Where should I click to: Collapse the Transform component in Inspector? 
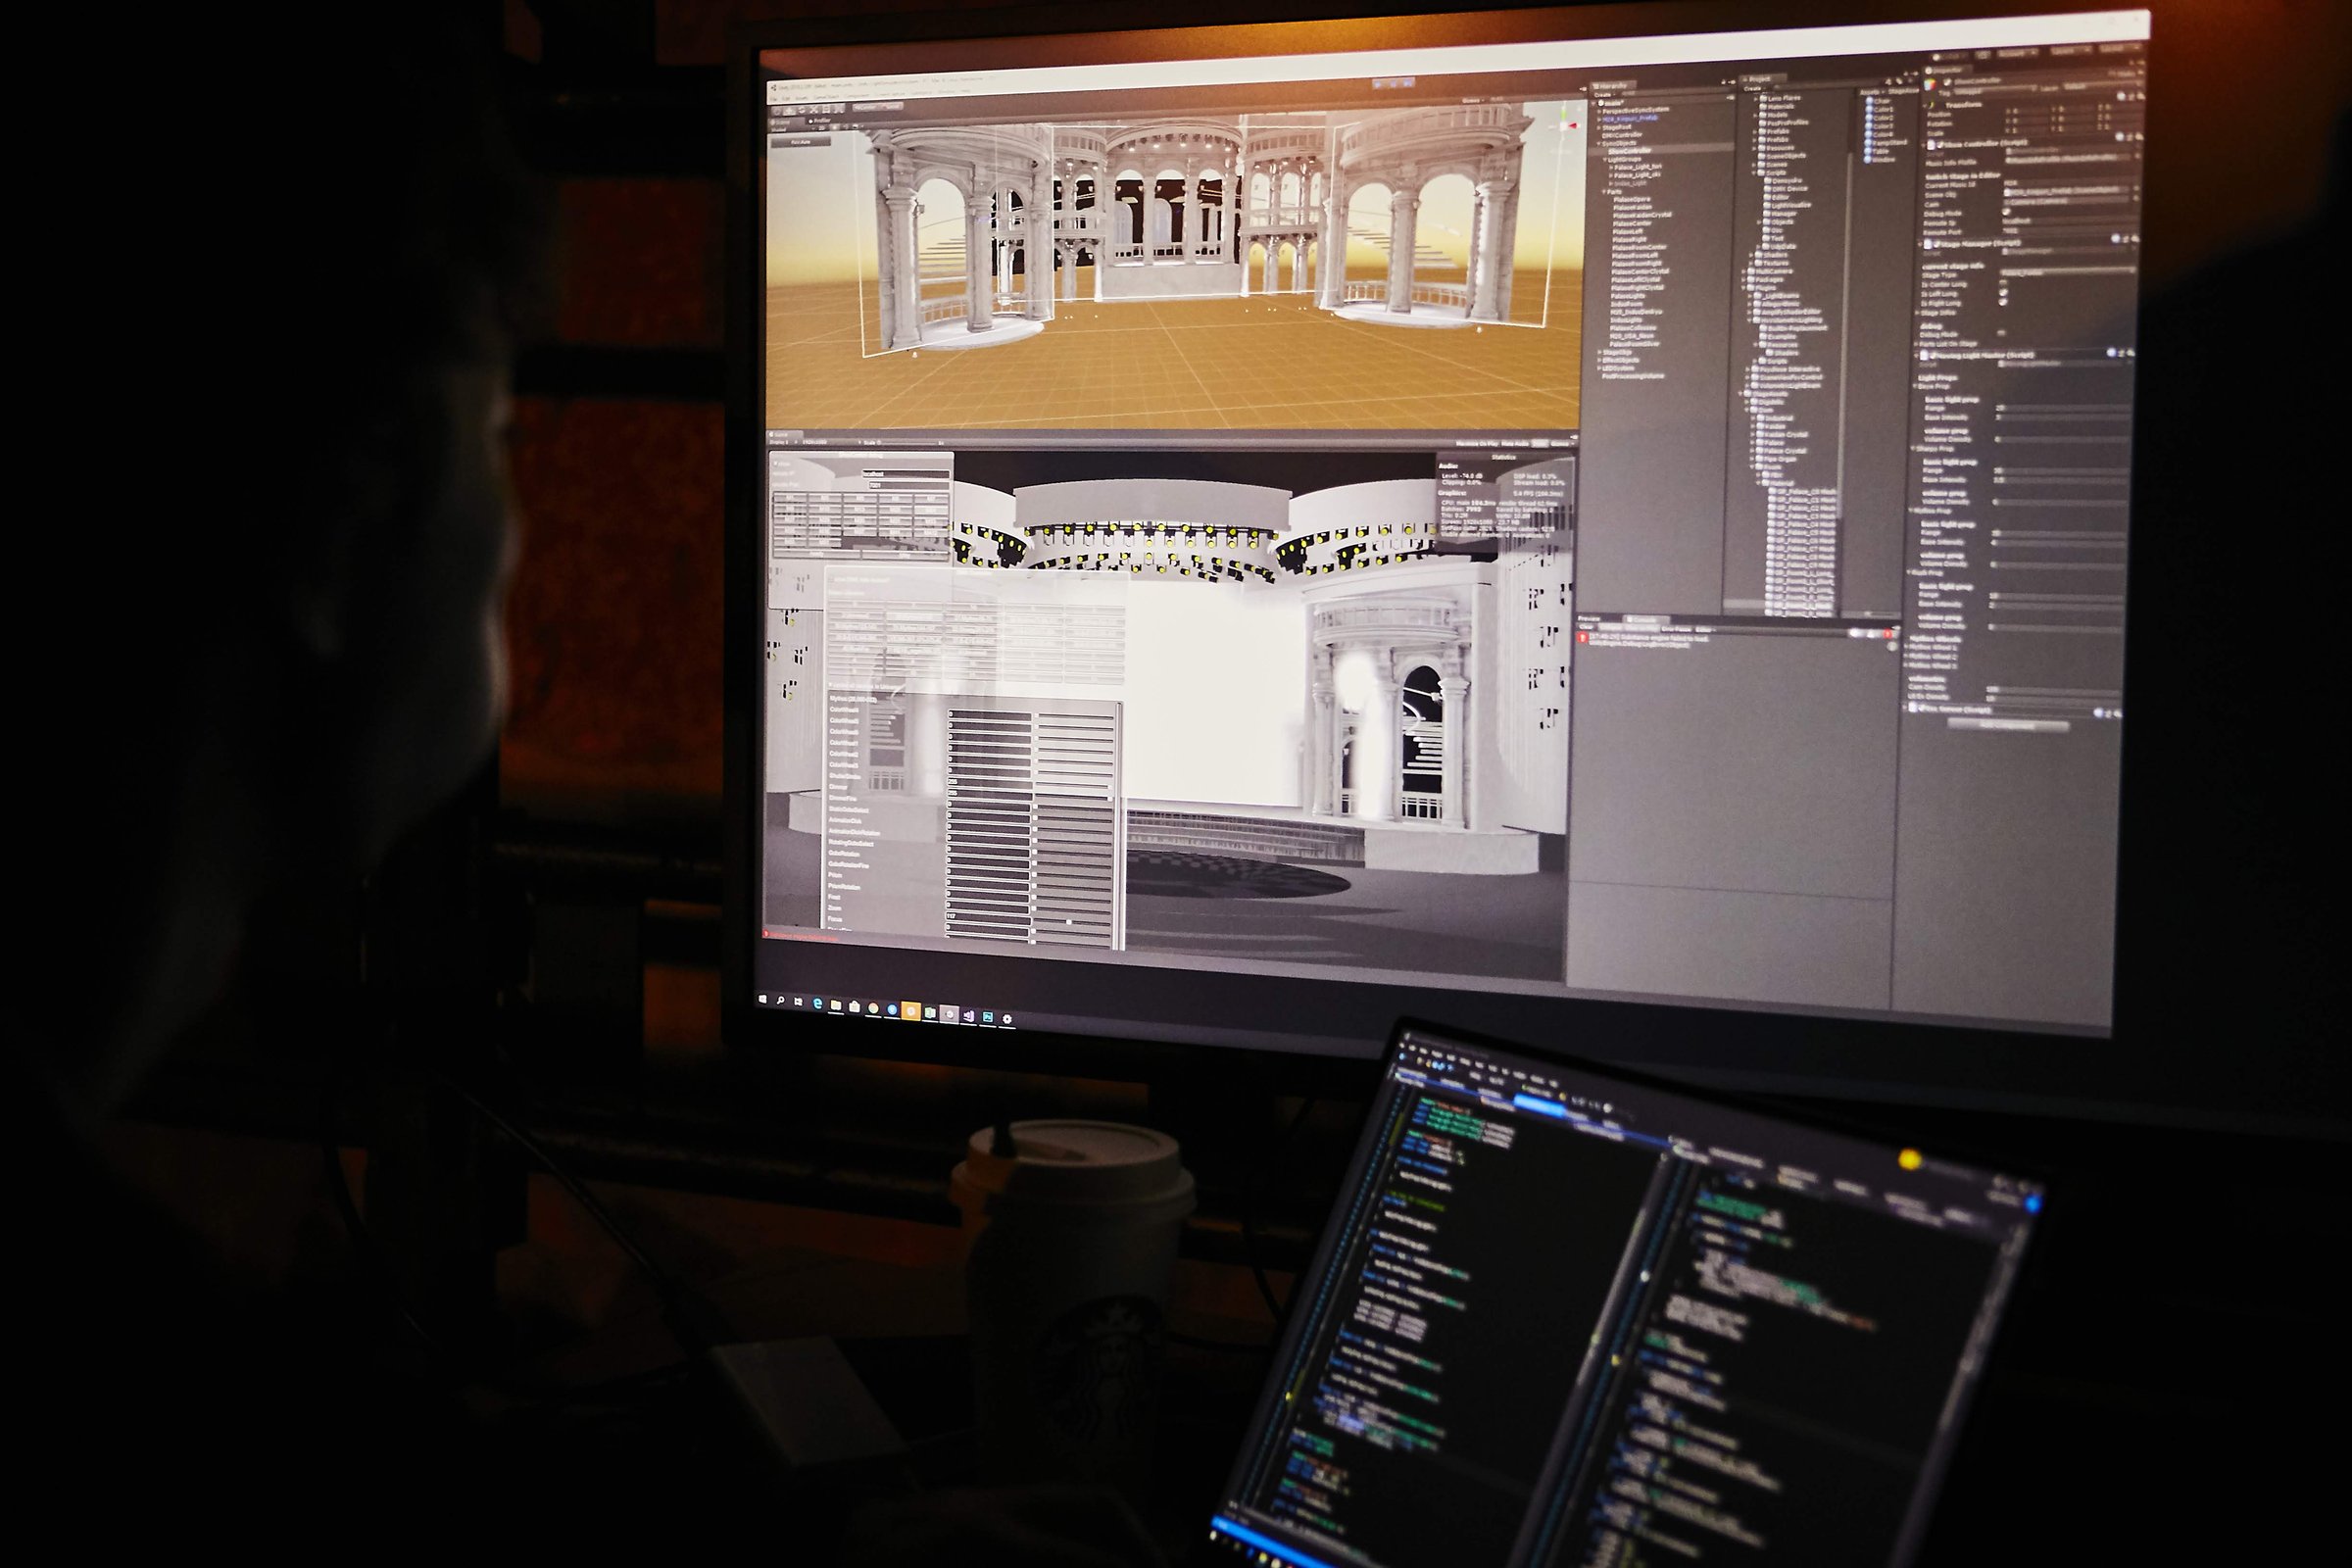pos(1925,105)
